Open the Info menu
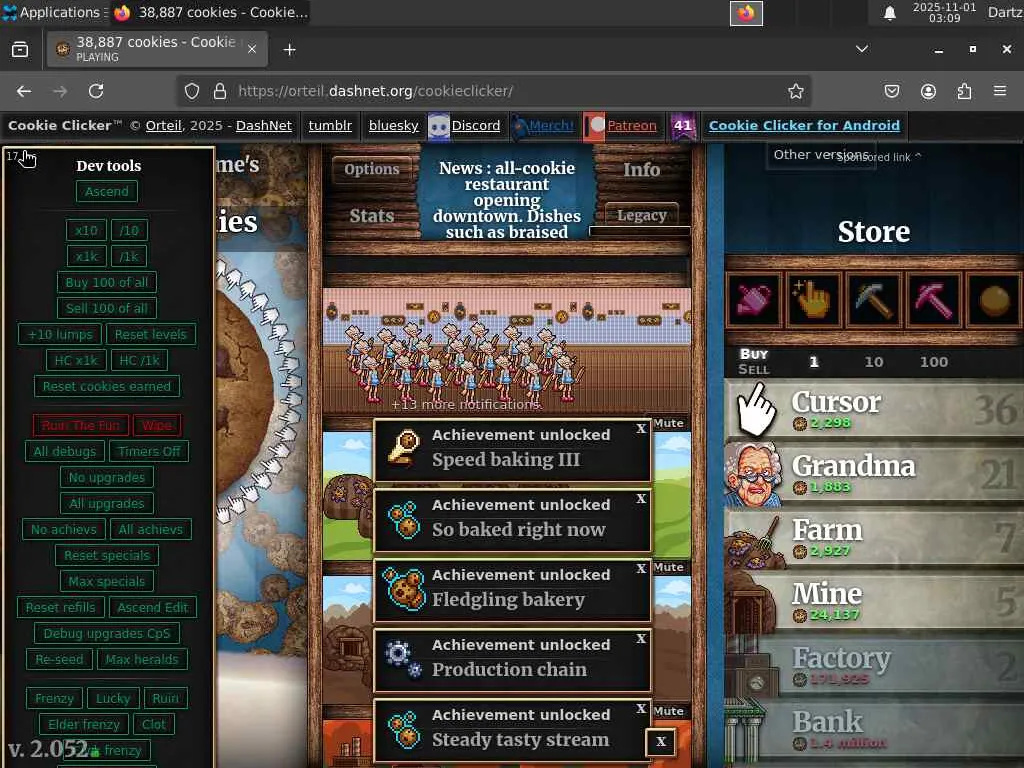The height and width of the screenshot is (768, 1024). coord(641,170)
